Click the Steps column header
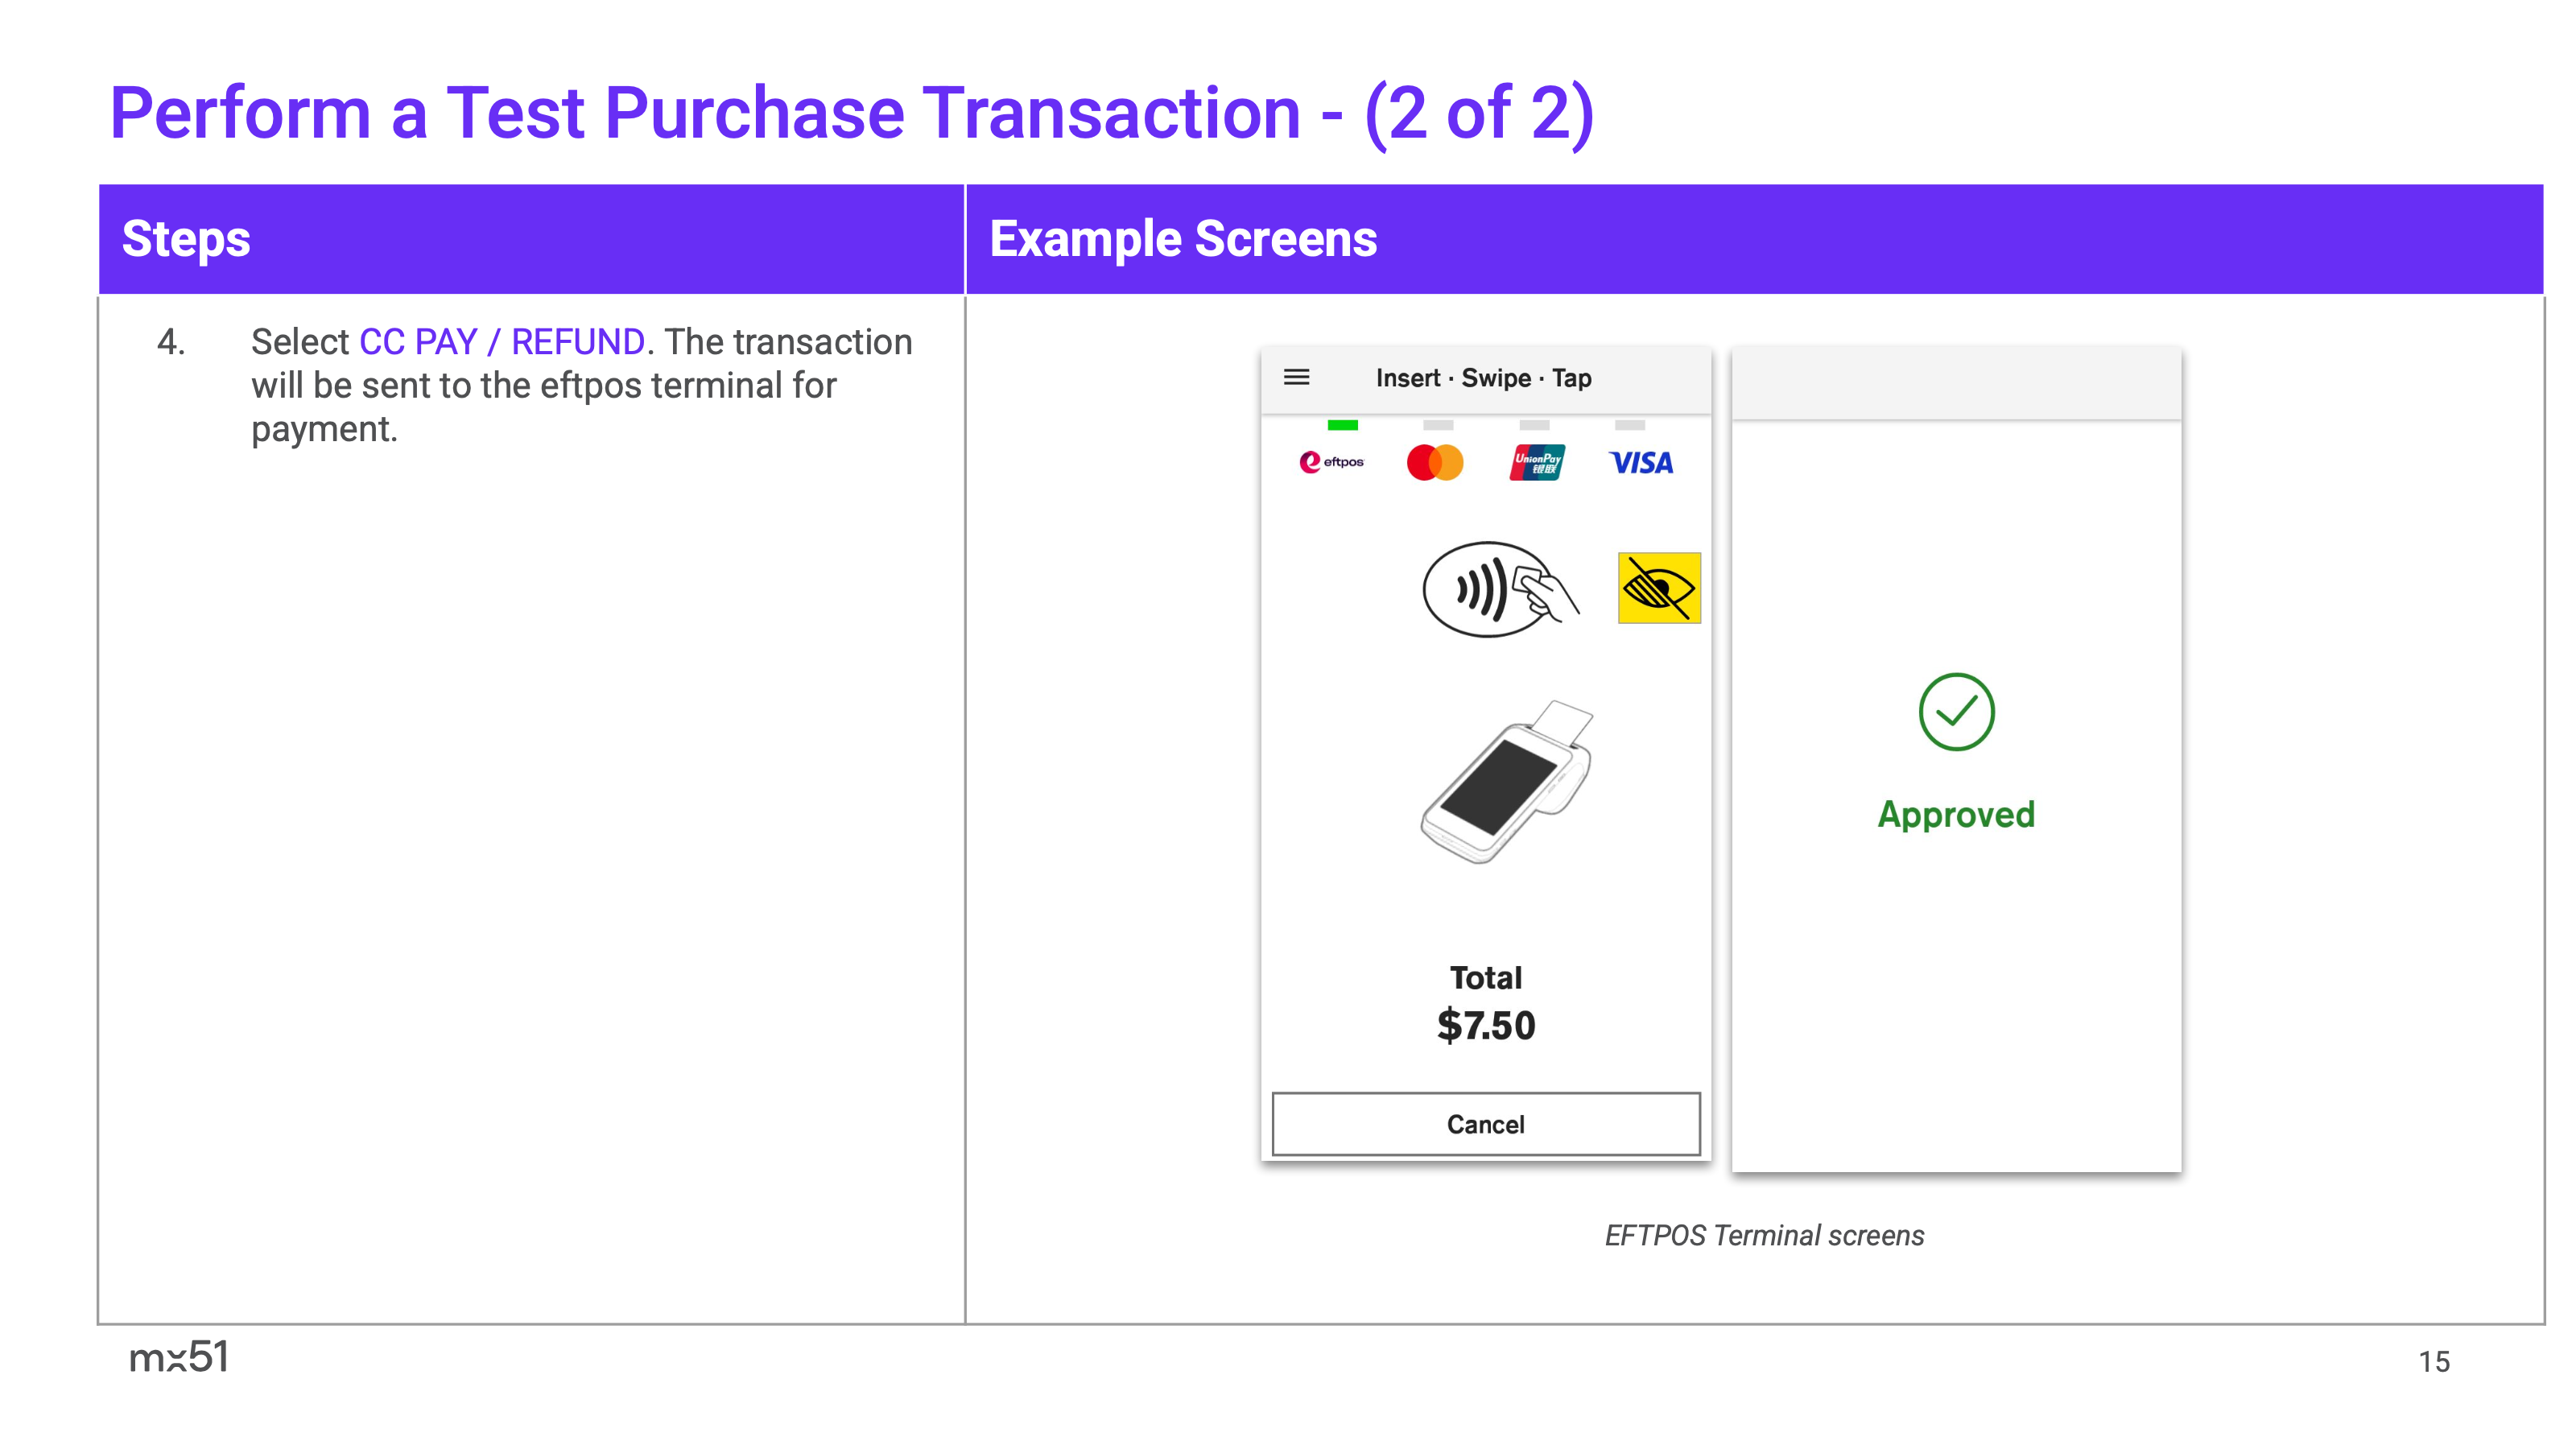The height and width of the screenshot is (1441, 2576). [186, 239]
